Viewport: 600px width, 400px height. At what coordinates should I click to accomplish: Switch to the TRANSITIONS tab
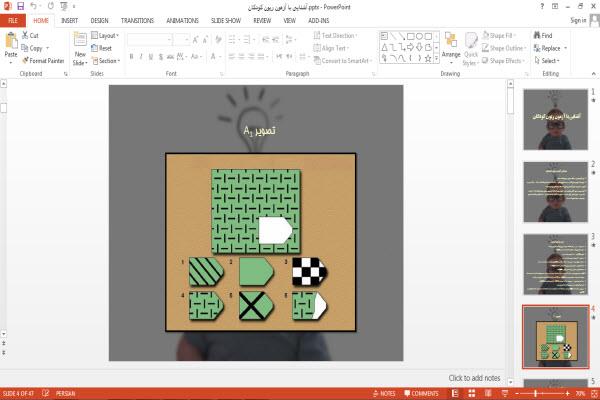tap(137, 21)
